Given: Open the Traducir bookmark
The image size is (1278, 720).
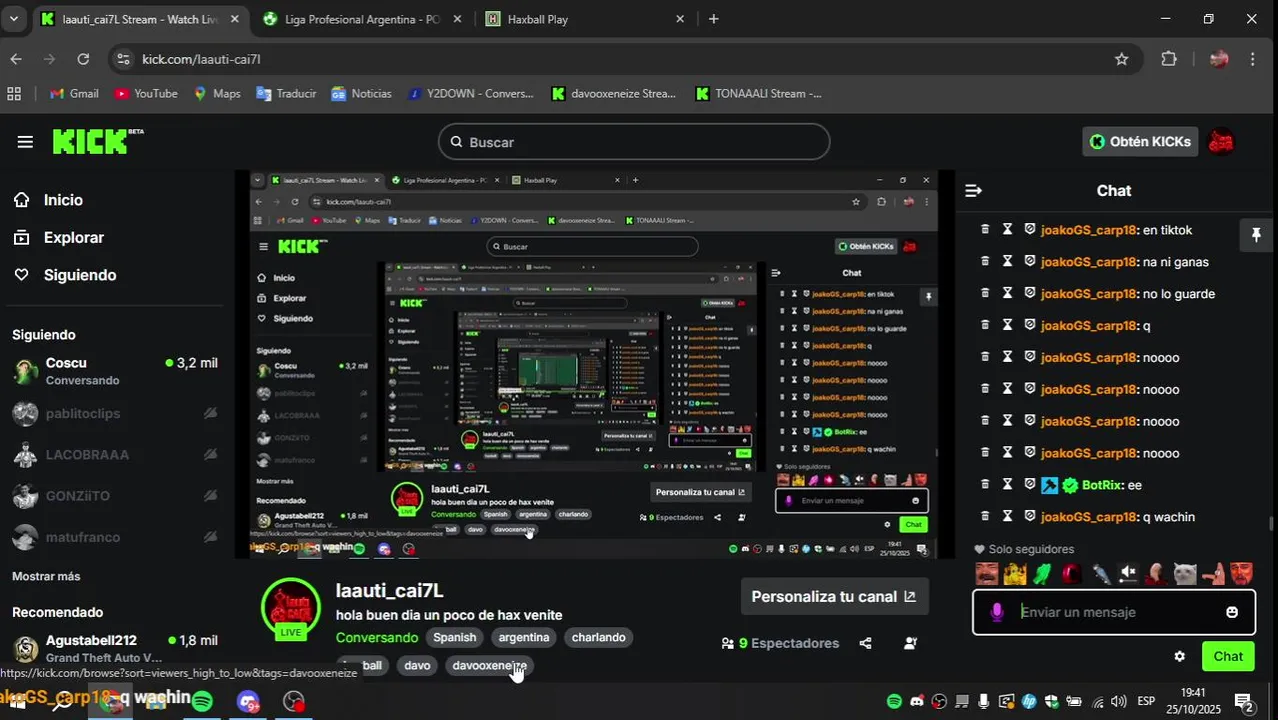Looking at the screenshot, I should pos(286,93).
